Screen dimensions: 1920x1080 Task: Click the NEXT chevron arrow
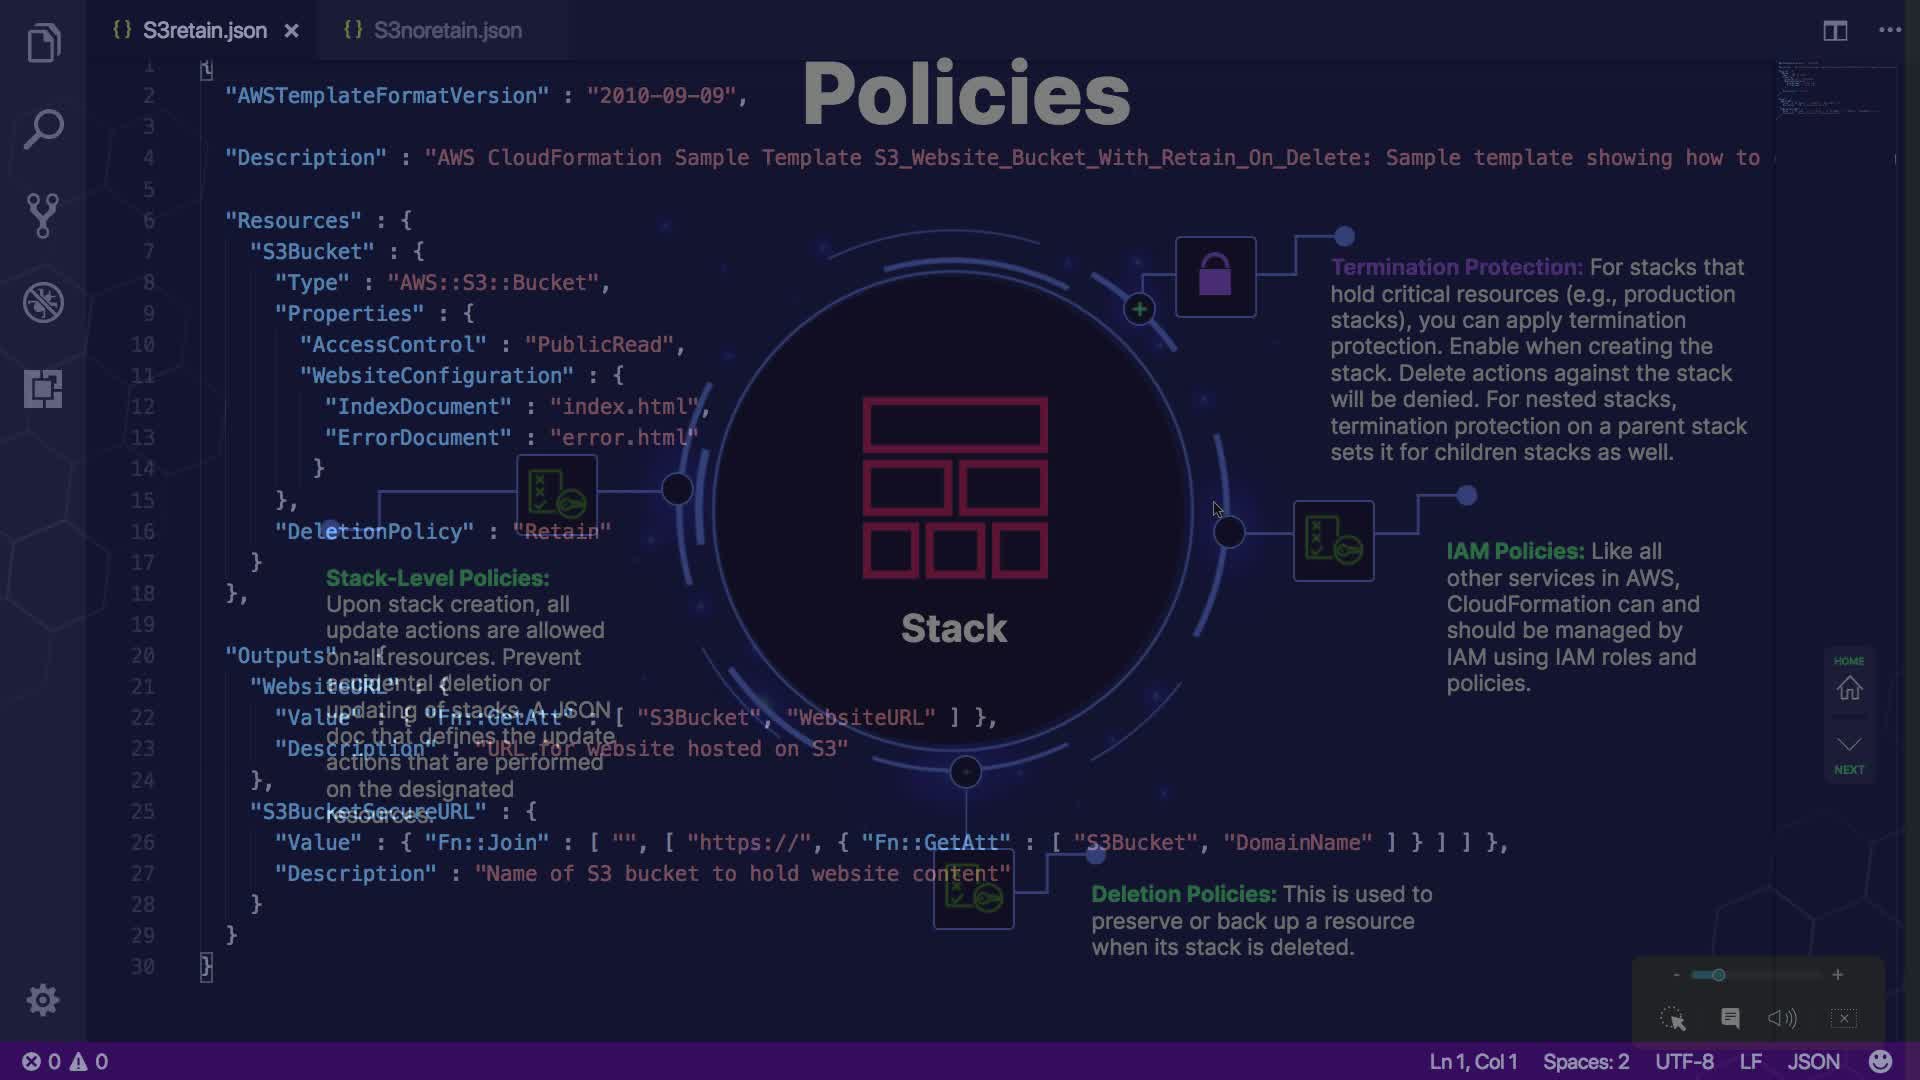1849,745
